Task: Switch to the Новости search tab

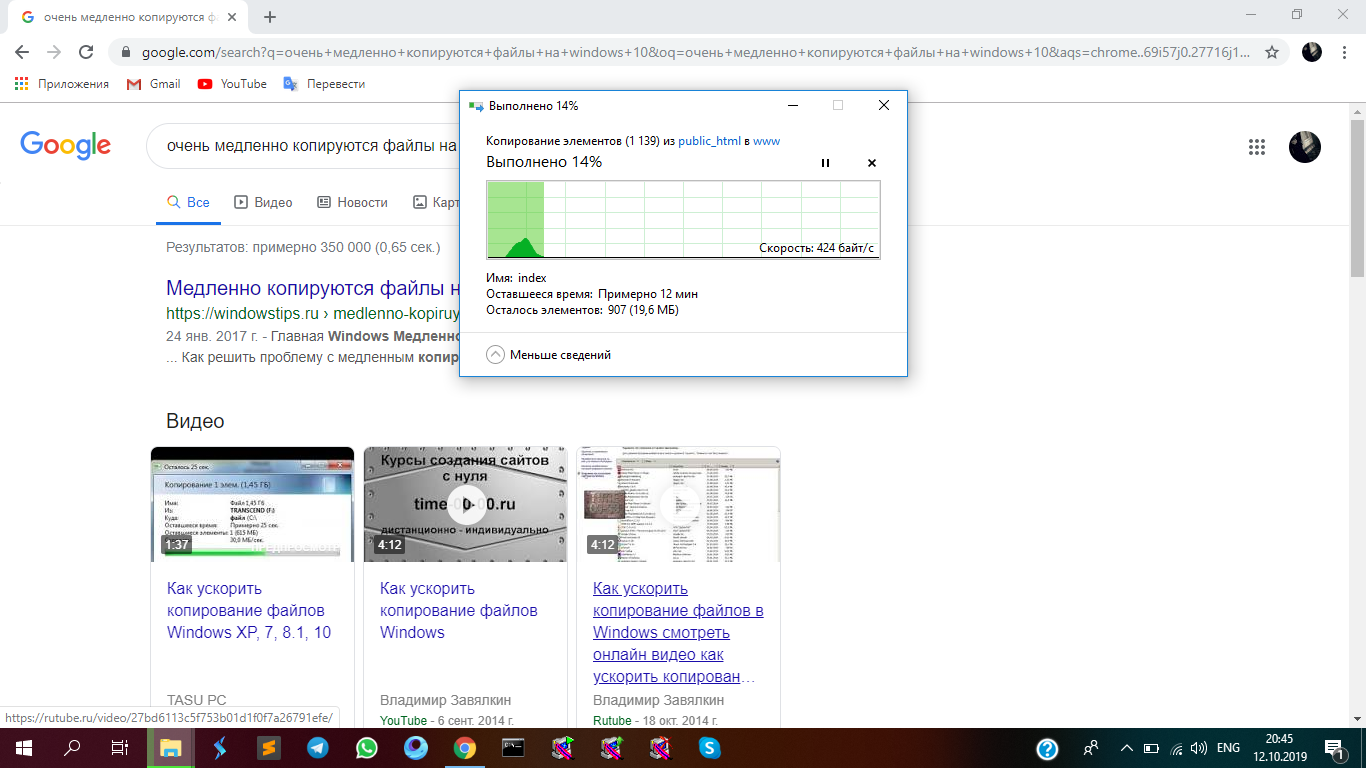Action: 352,202
